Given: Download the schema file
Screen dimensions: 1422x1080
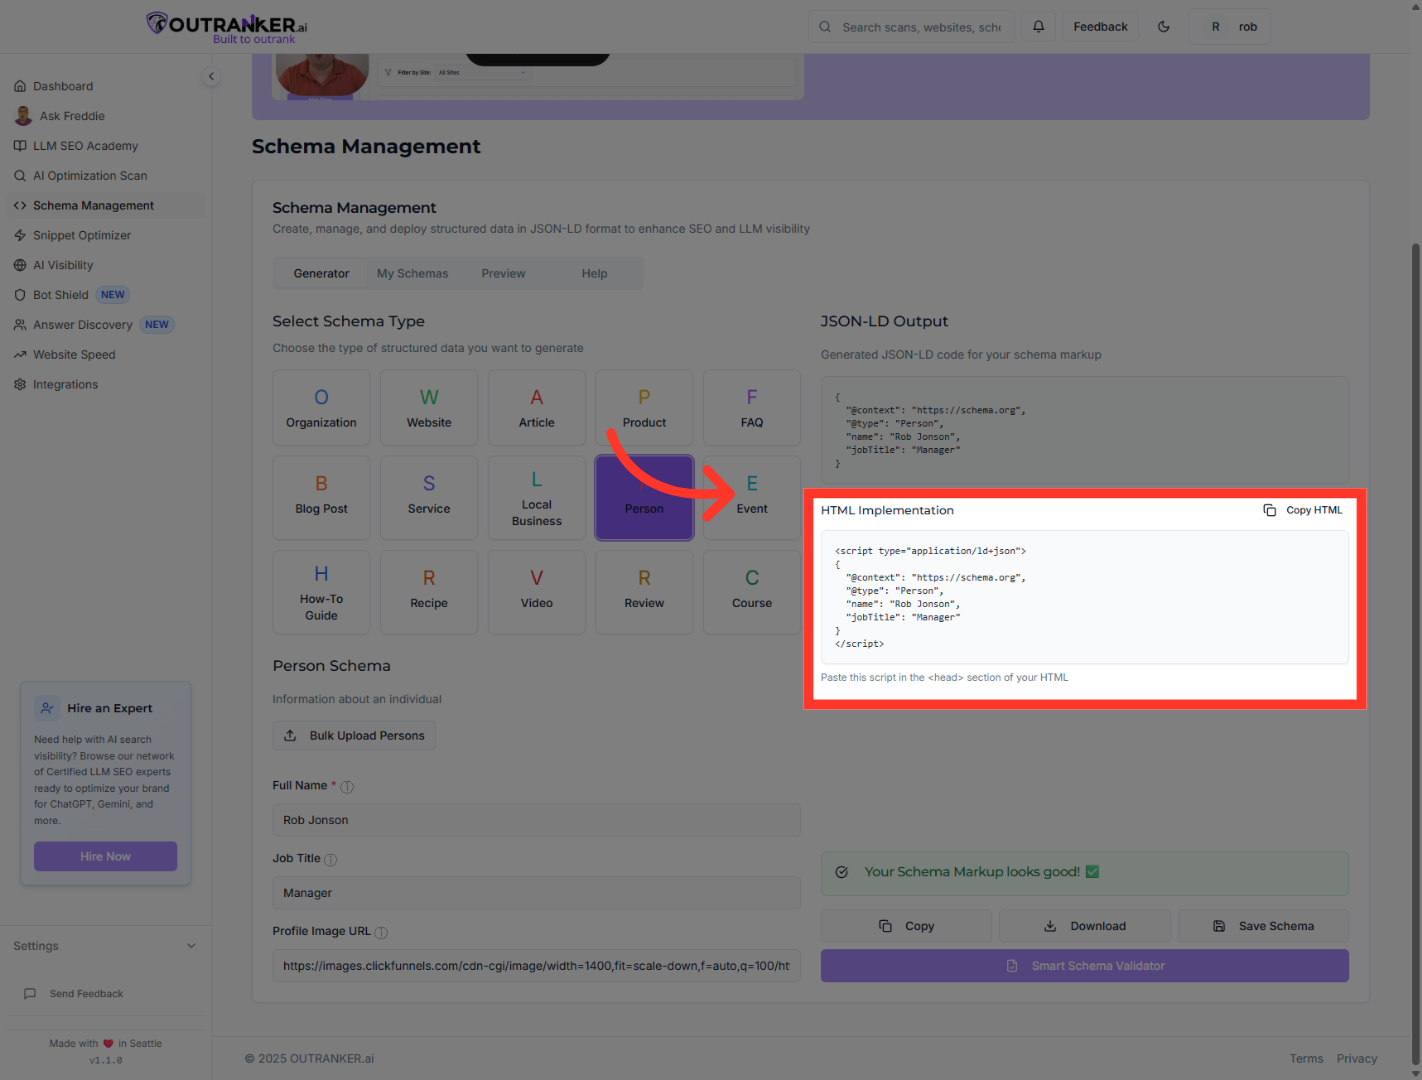Looking at the screenshot, I should click(1085, 926).
